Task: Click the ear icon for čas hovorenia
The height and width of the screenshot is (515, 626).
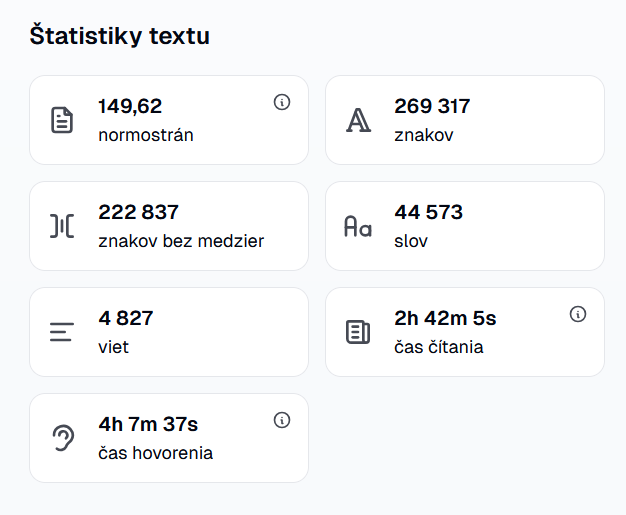Action: [62, 438]
